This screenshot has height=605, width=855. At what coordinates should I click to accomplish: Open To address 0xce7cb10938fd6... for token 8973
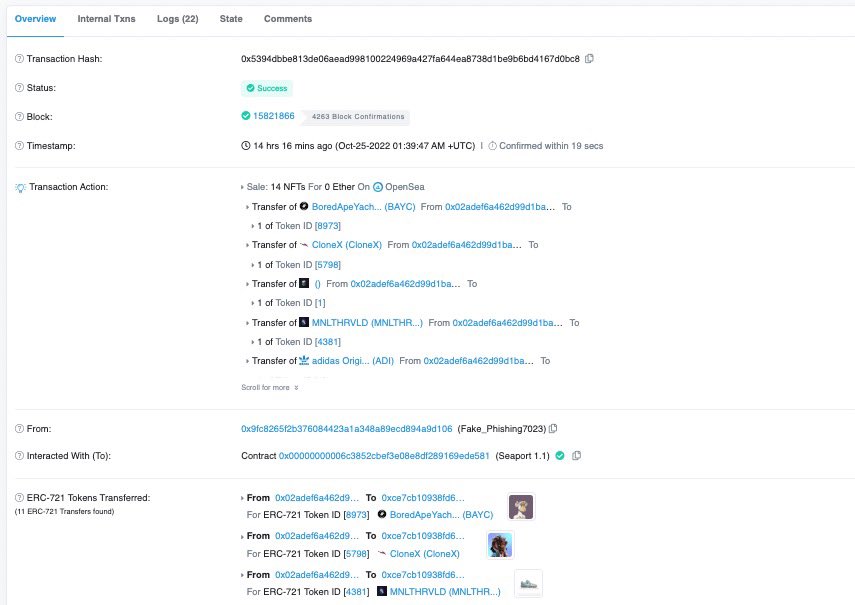point(423,498)
